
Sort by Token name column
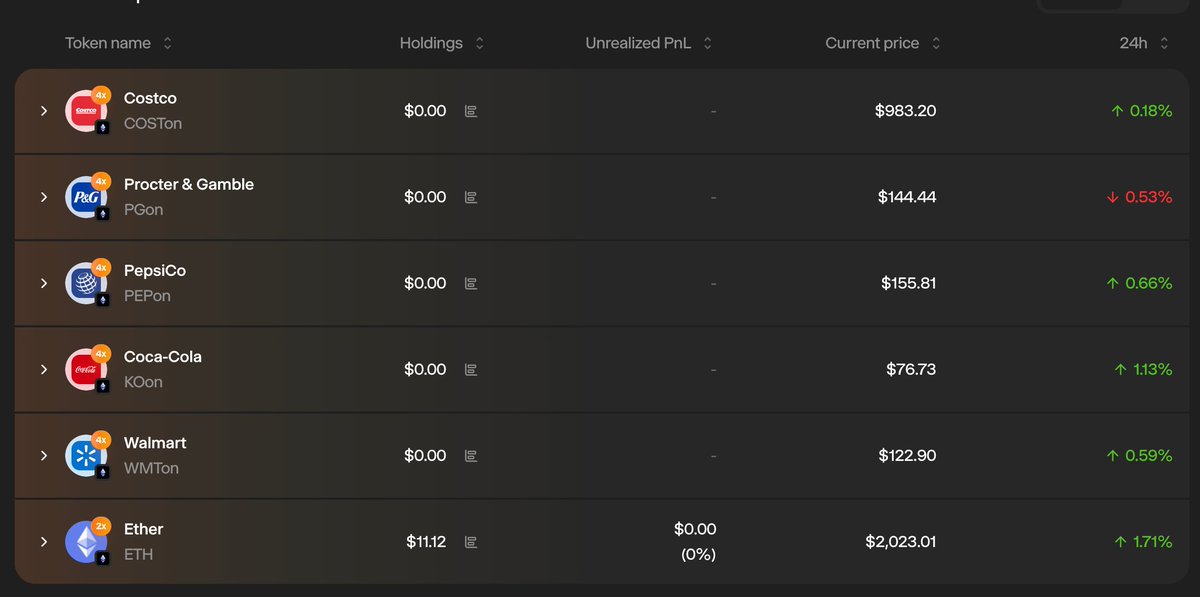pyautogui.click(x=119, y=43)
